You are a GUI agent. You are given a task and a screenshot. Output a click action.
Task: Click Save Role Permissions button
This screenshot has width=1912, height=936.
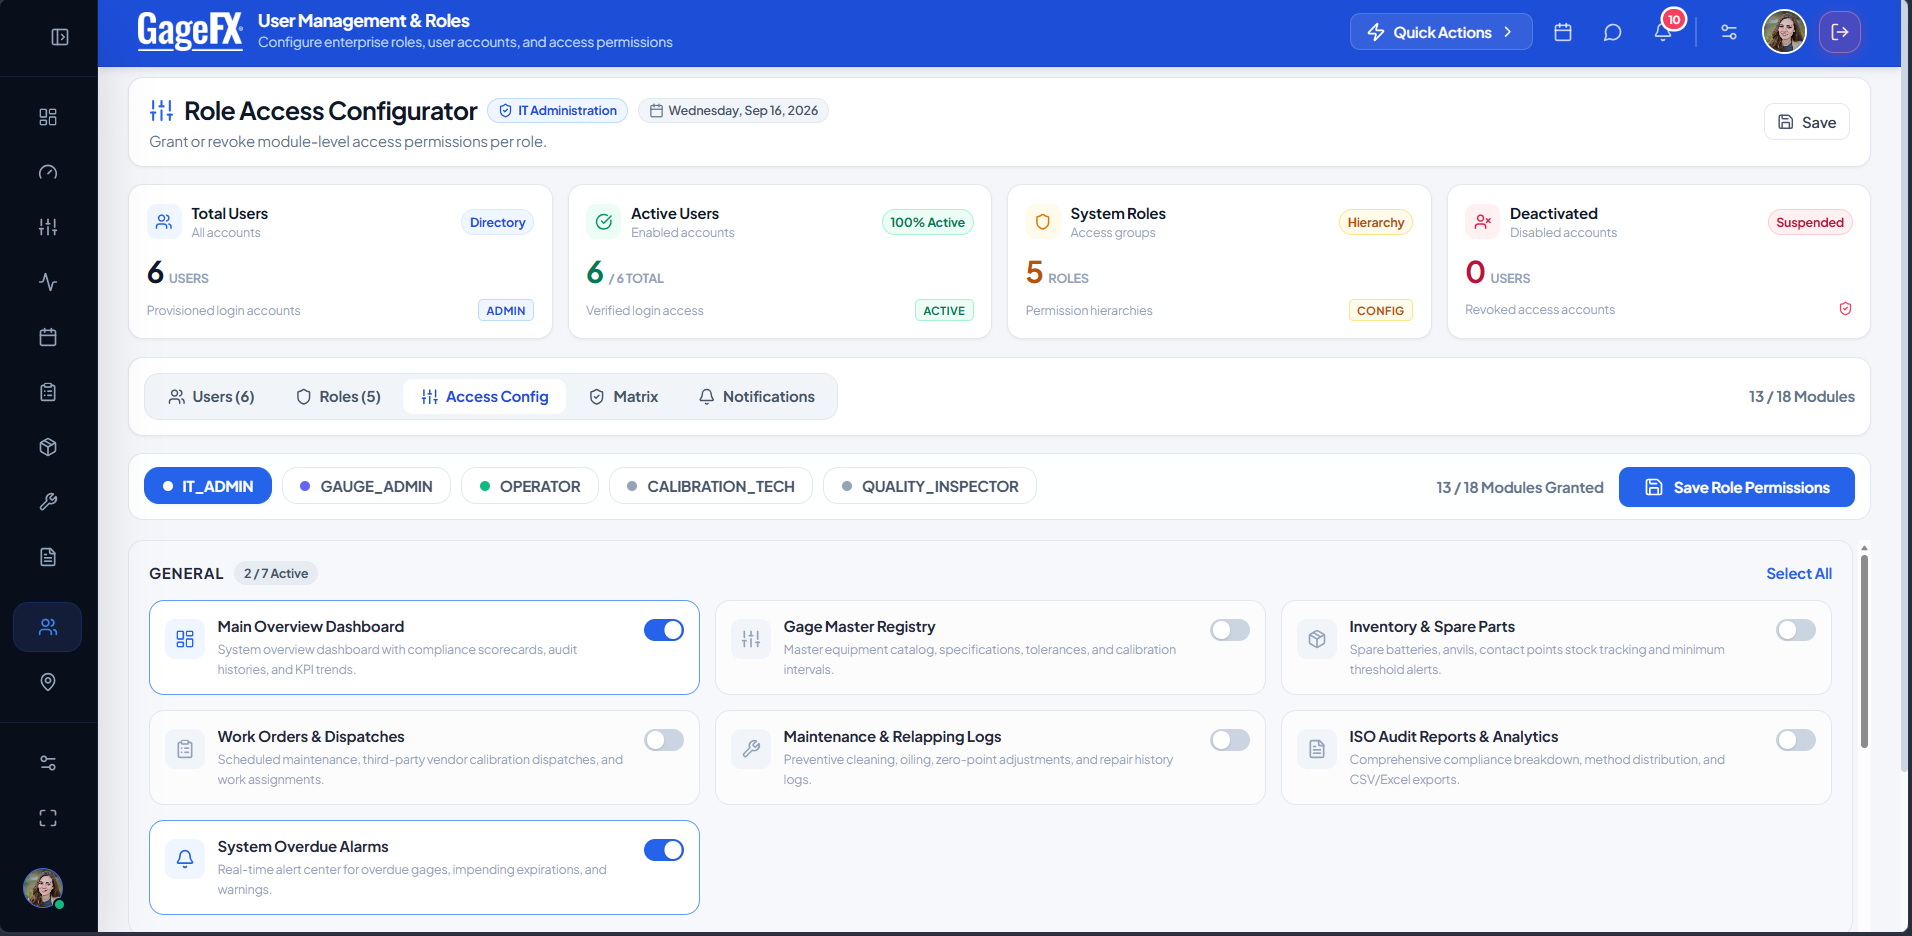(x=1736, y=487)
